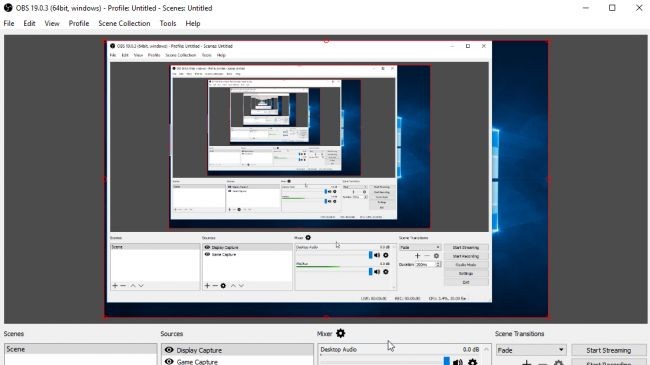Open Mic/Aux gear in previewed OBS mixer
This screenshot has height=365, width=650.
coord(386,272)
